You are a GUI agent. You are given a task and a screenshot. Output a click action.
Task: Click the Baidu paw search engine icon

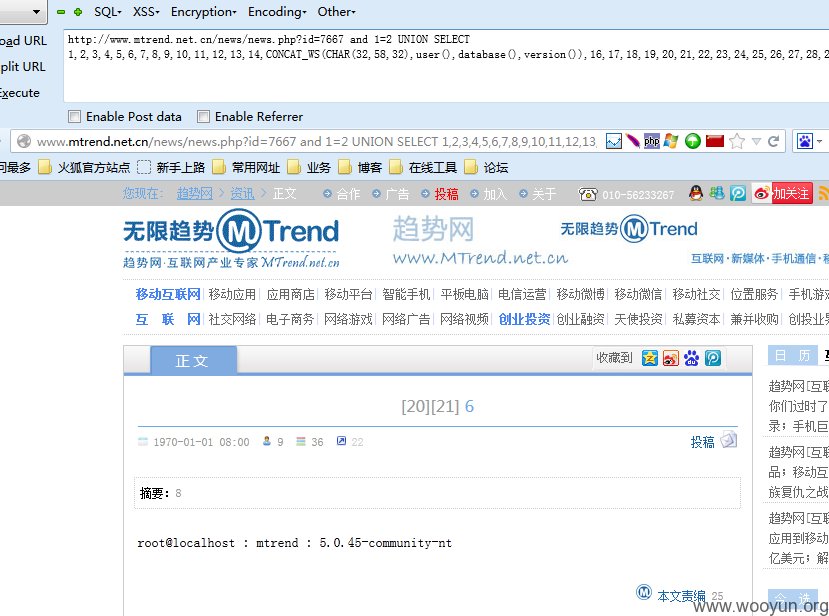[x=805, y=141]
